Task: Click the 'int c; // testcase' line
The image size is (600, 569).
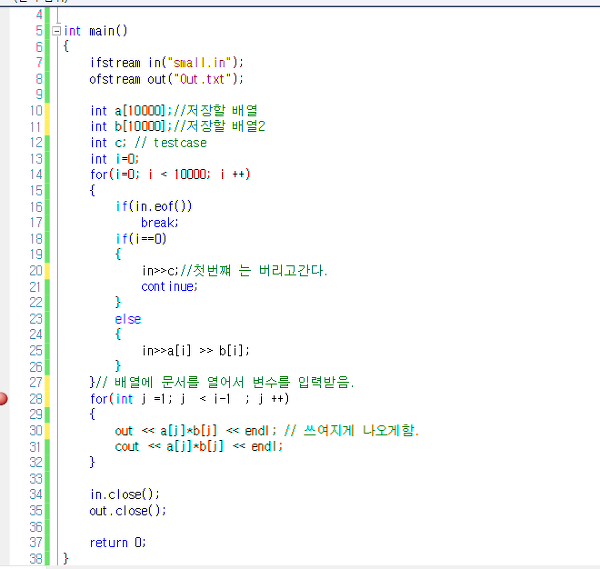Action: click(148, 143)
